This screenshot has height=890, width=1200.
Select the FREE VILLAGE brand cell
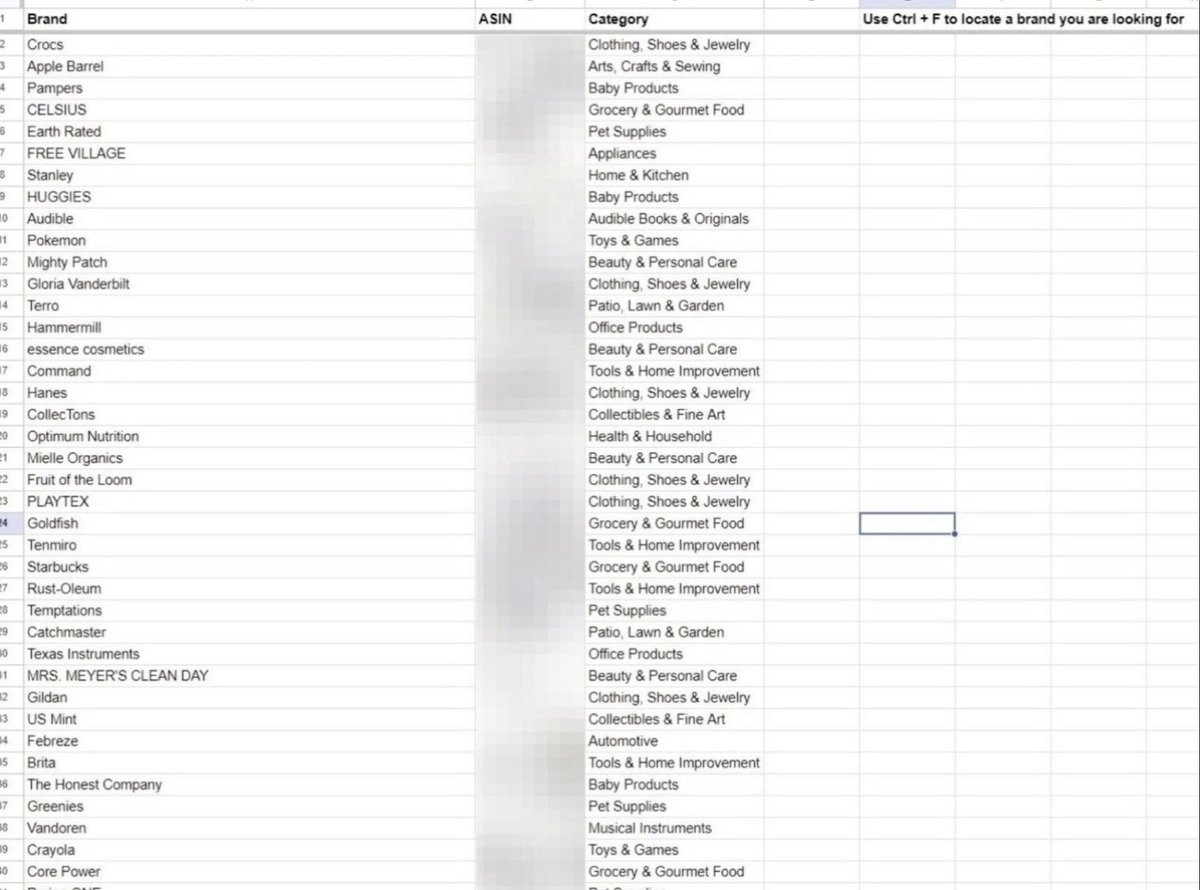point(247,154)
